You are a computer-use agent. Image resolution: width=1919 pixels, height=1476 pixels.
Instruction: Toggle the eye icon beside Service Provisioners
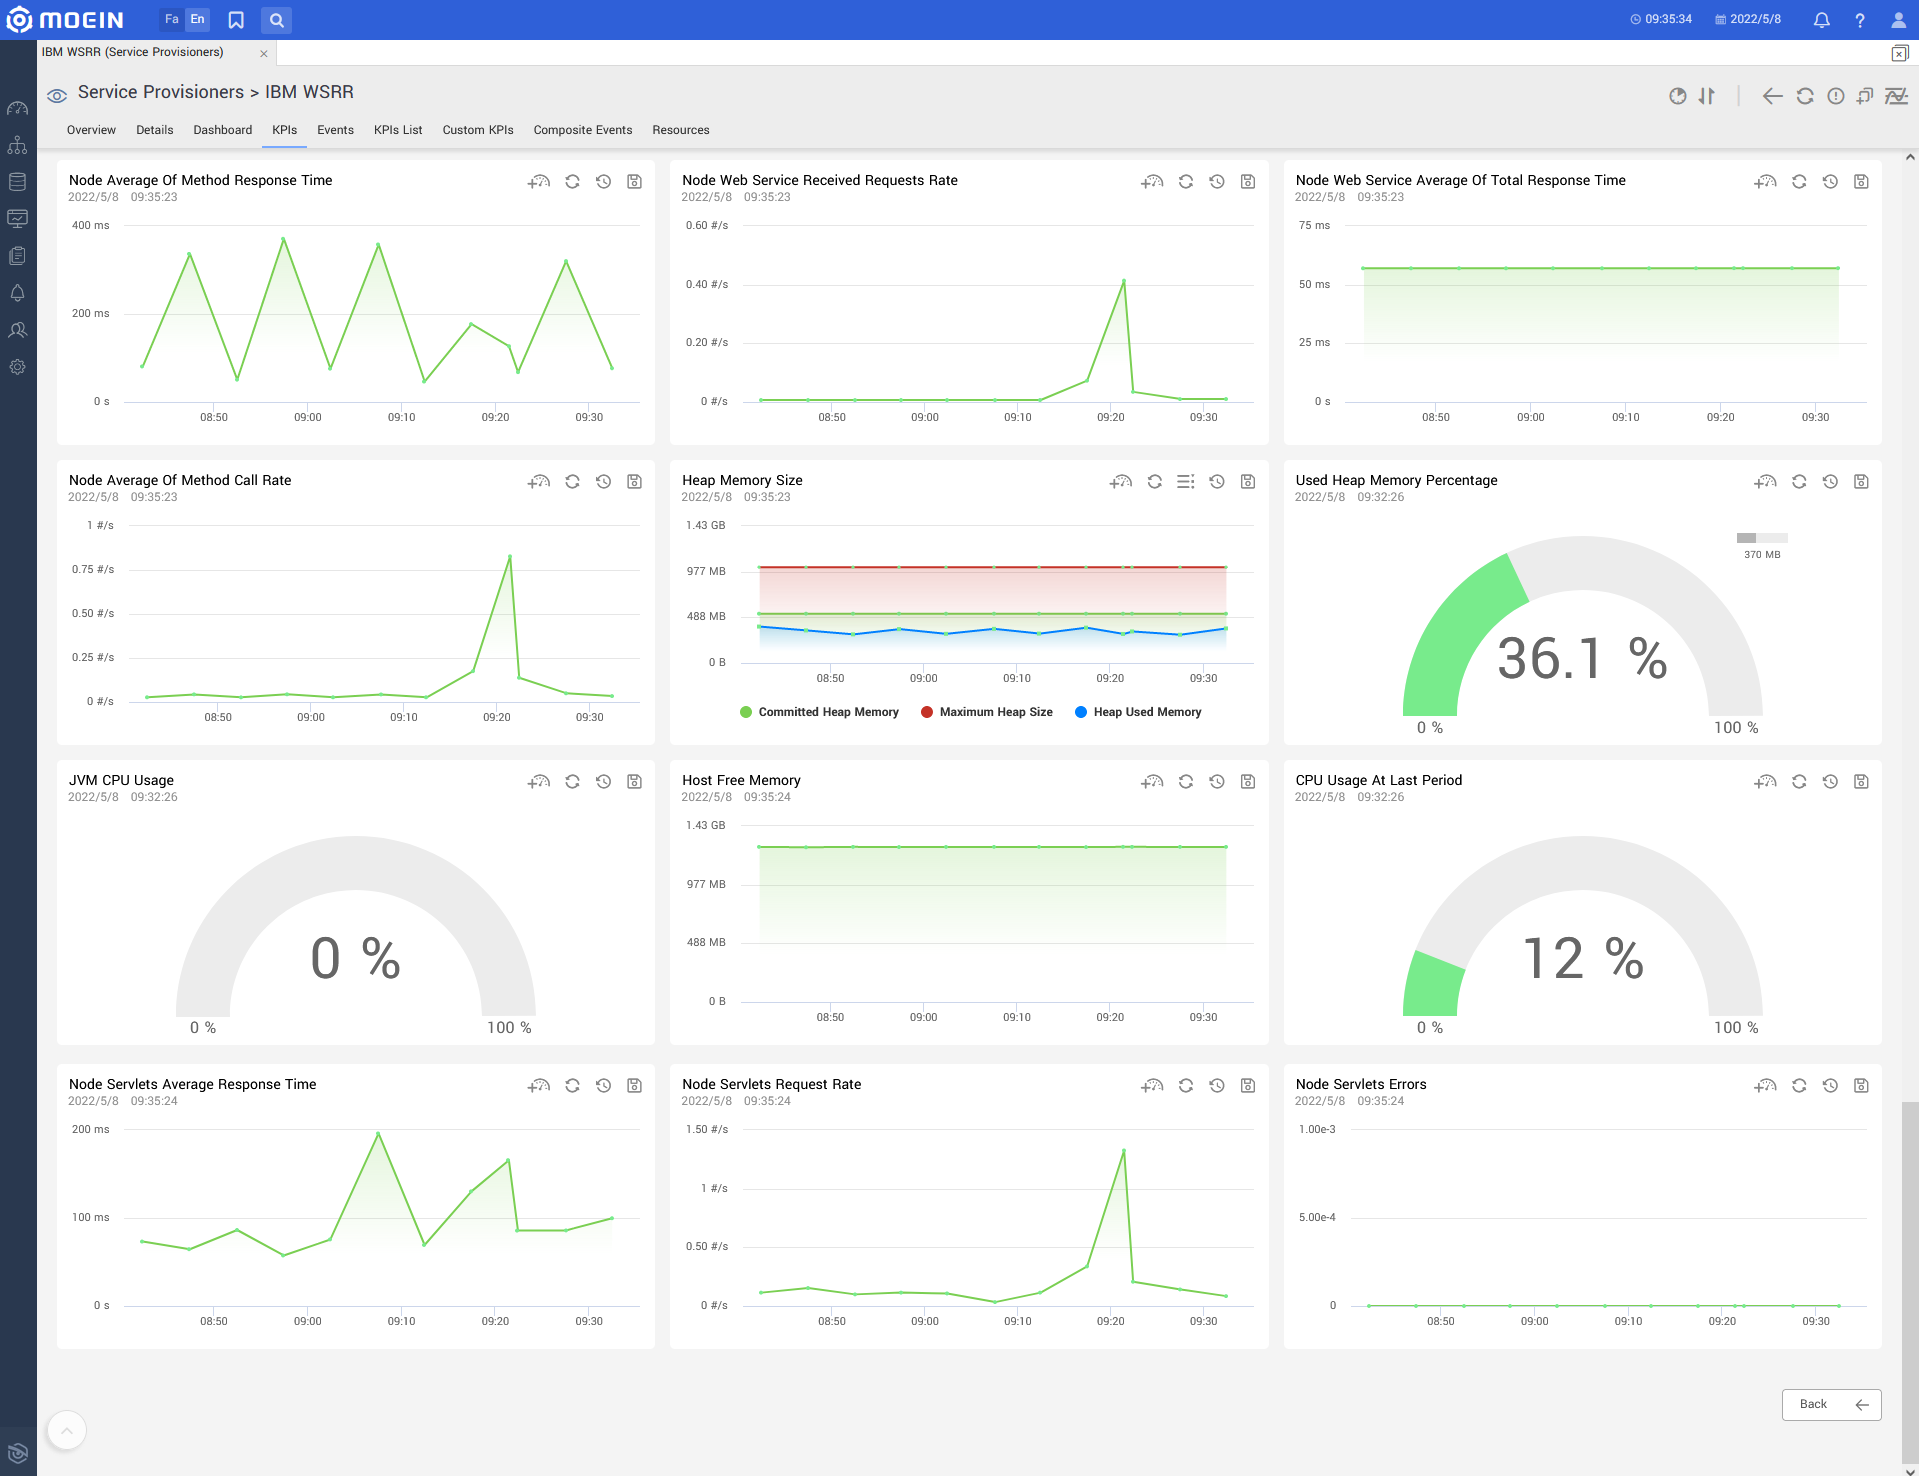pyautogui.click(x=57, y=95)
